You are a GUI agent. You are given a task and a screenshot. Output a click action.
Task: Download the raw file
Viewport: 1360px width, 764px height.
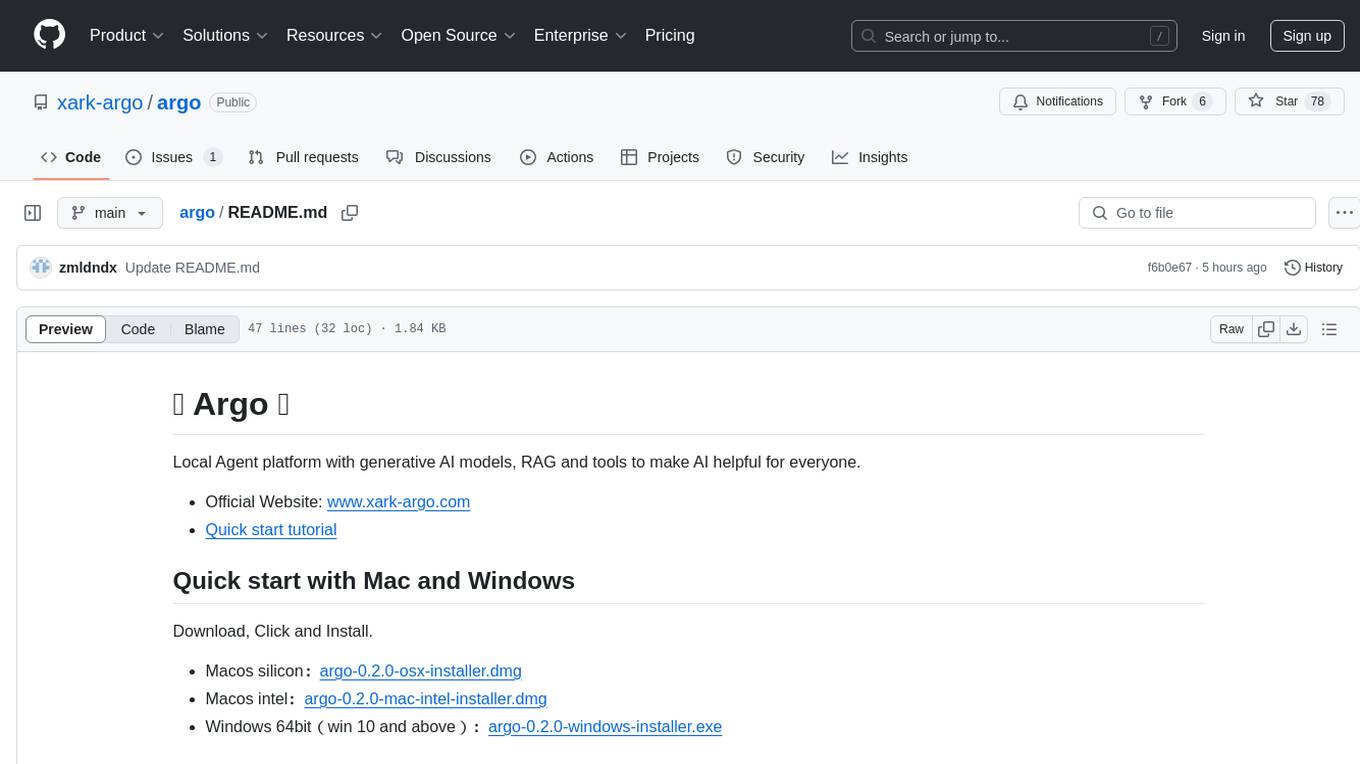[x=1294, y=329]
